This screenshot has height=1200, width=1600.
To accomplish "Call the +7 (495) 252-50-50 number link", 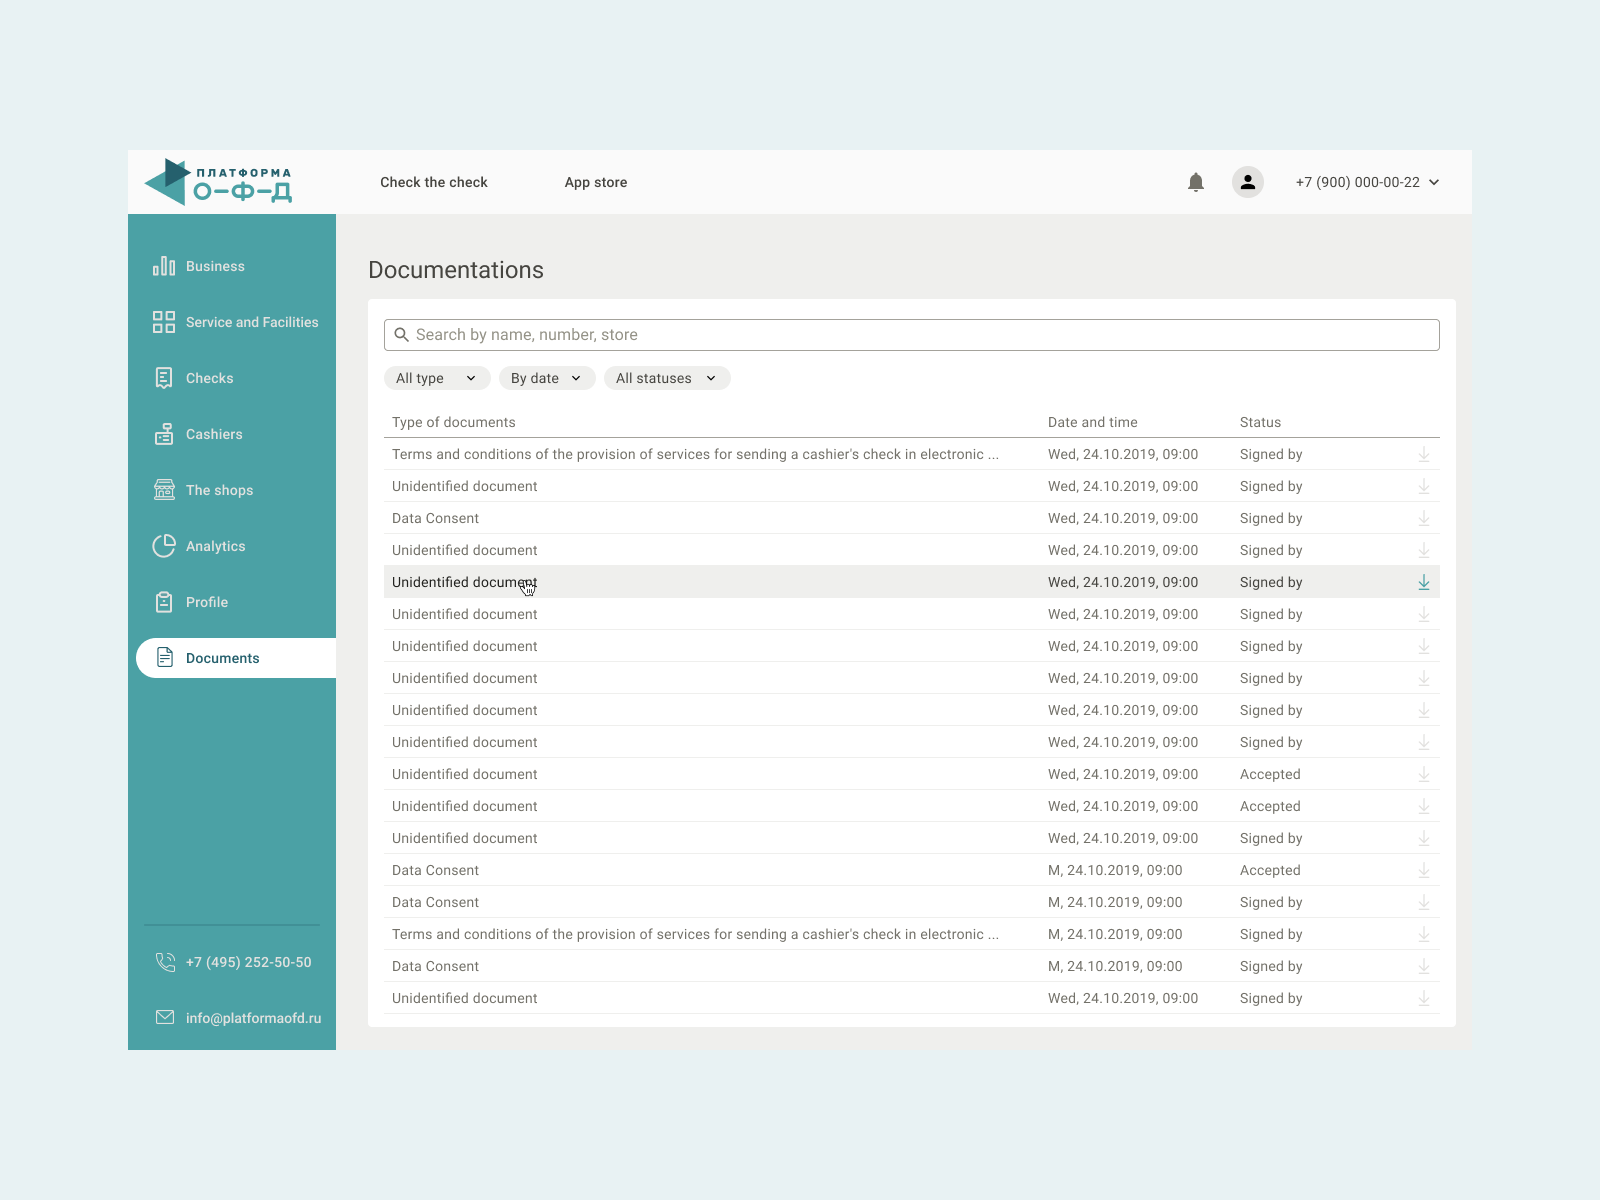I will pyautogui.click(x=247, y=962).
